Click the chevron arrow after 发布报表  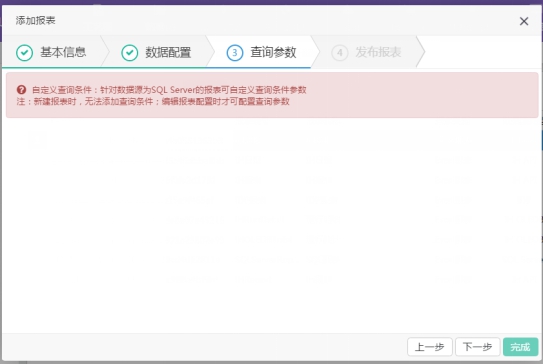pyautogui.click(x=420, y=52)
